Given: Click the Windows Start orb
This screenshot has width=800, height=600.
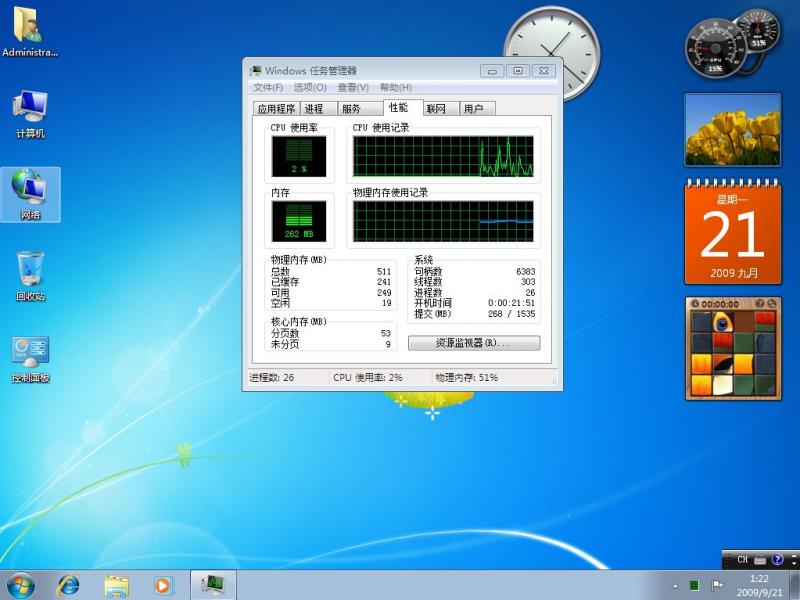Looking at the screenshot, I should [20, 586].
